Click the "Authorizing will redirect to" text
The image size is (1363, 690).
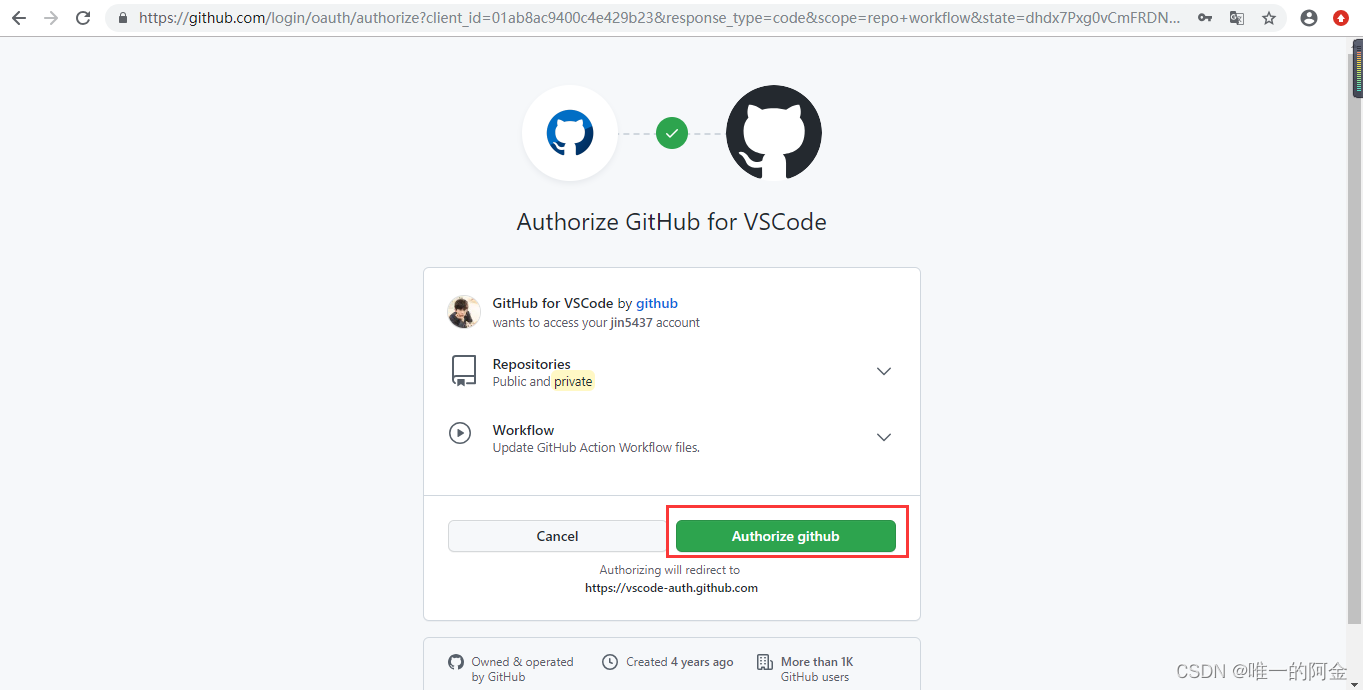(x=670, y=570)
